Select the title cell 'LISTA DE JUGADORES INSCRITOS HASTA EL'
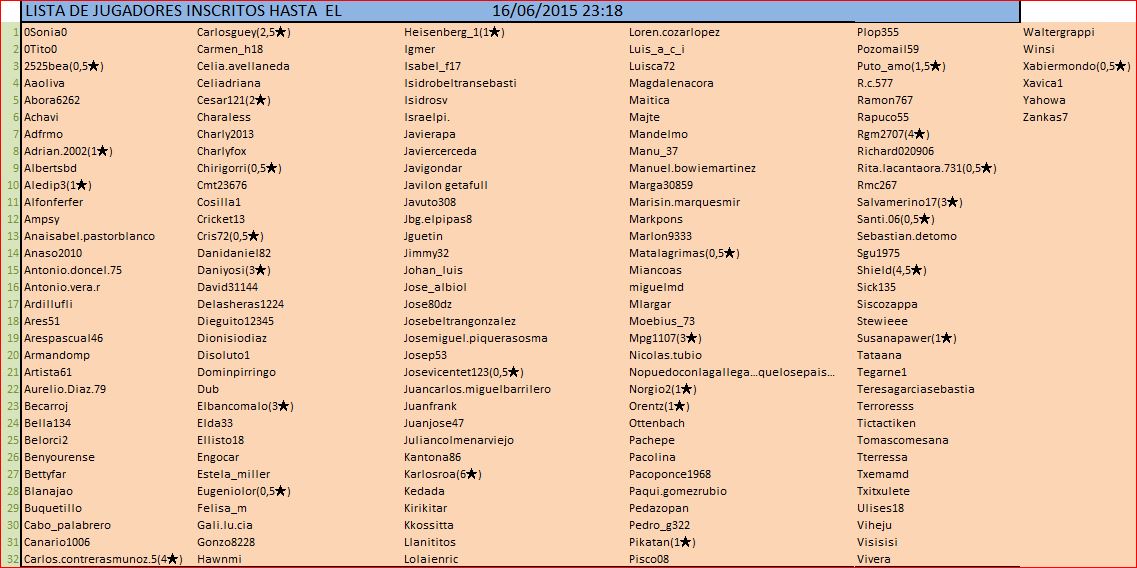Screen dimensions: 1137x568 182,11
